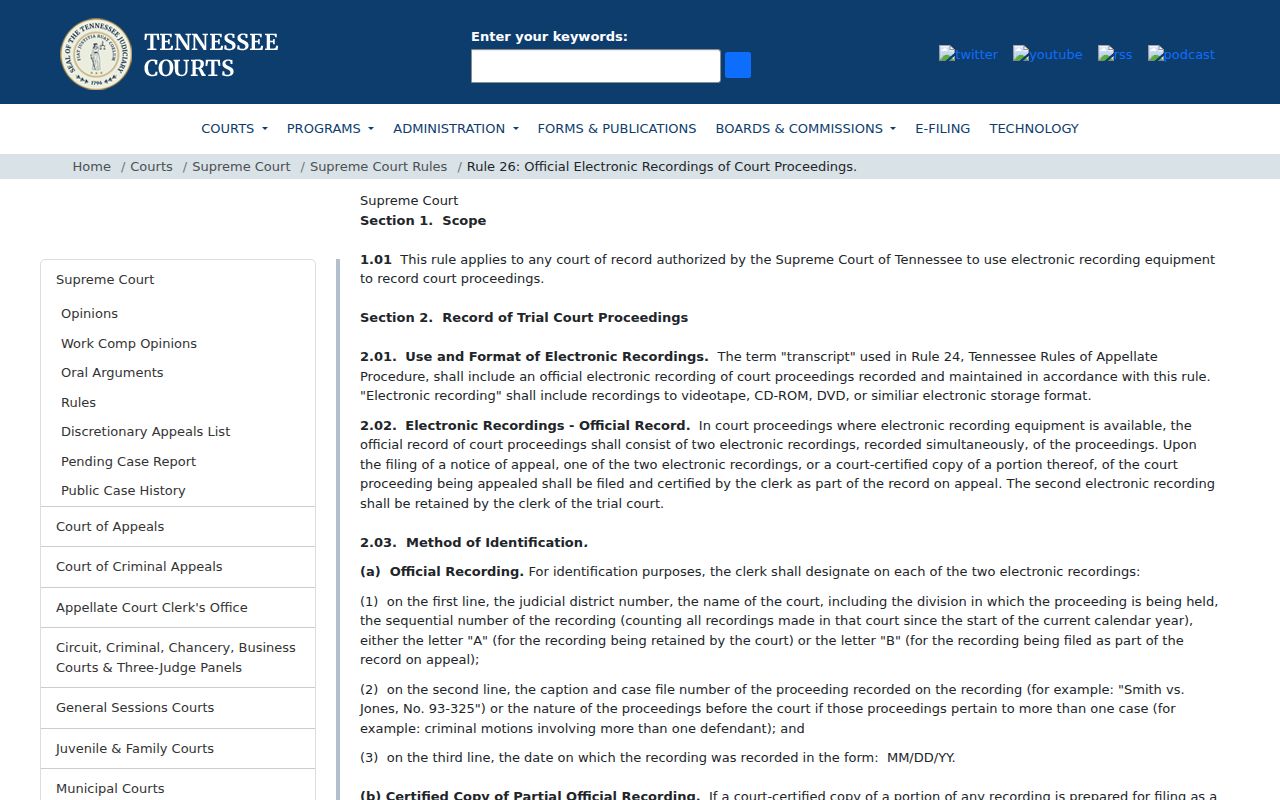Image resolution: width=1280 pixels, height=800 pixels.
Task: Click the '2.03. Method of Identification.' heading
Action: [x=474, y=542]
